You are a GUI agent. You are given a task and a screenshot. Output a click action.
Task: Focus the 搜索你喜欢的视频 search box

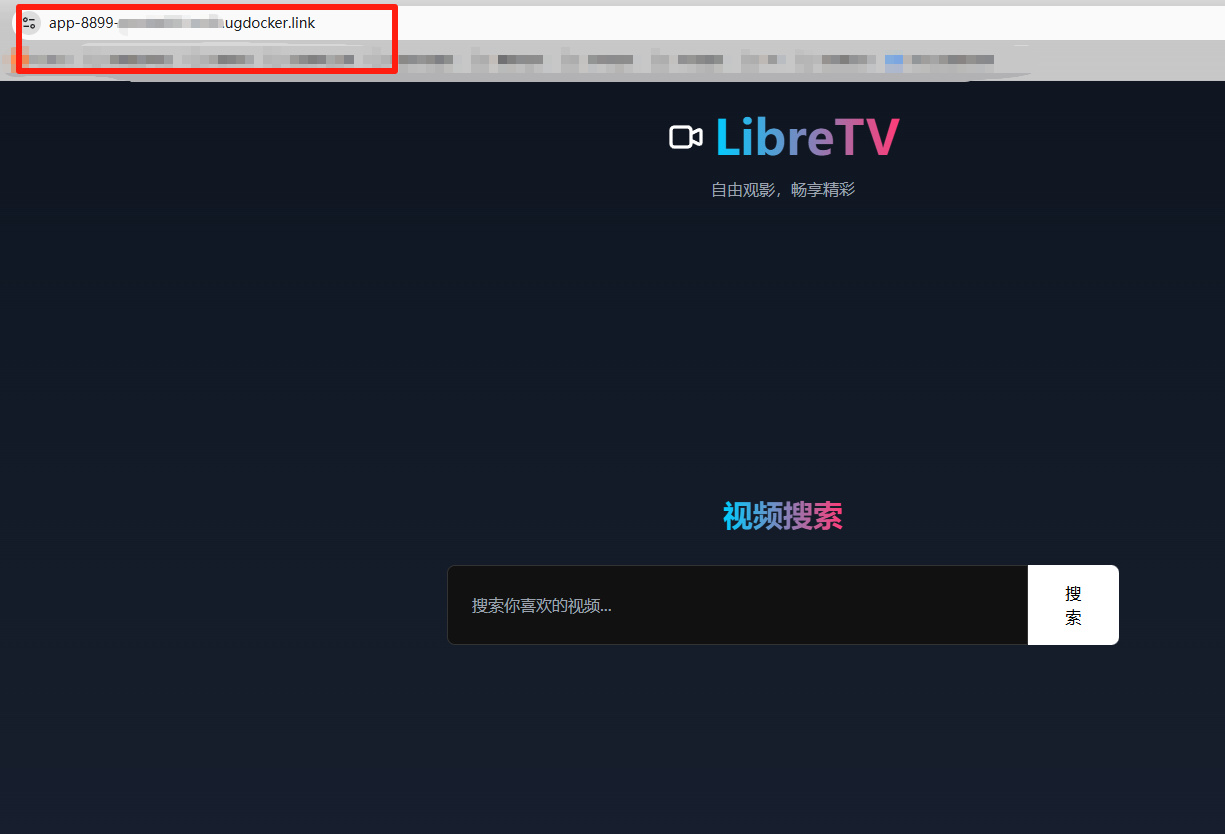tap(737, 605)
